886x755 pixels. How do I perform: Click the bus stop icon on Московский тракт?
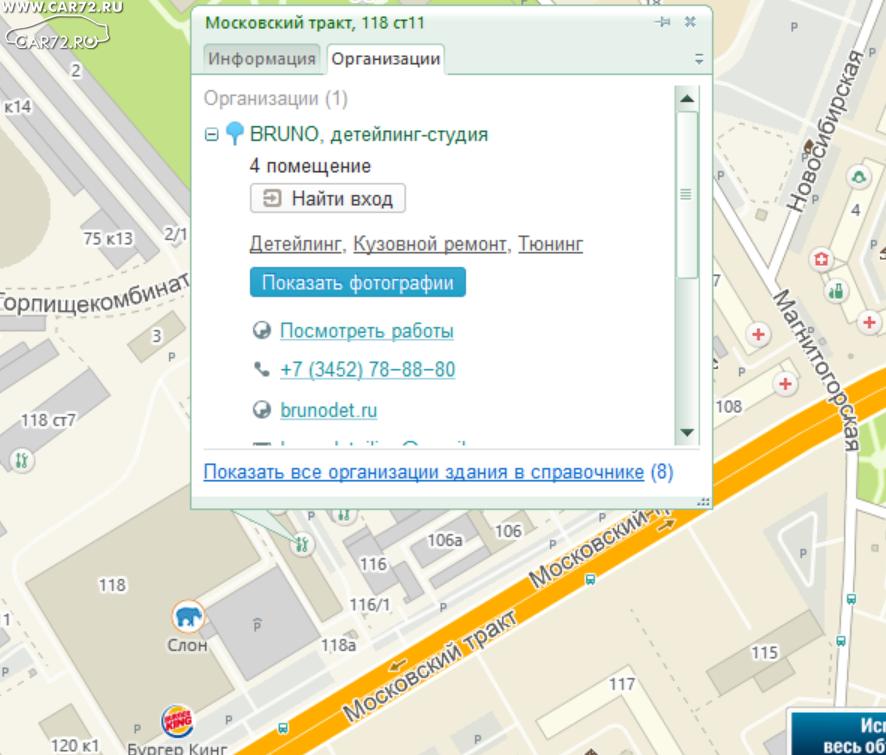(590, 579)
